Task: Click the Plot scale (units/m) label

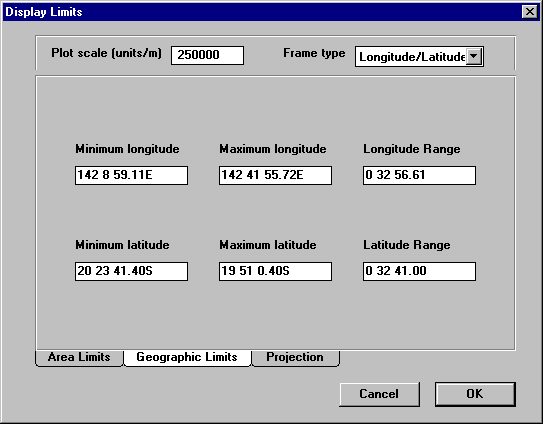Action: tap(106, 53)
